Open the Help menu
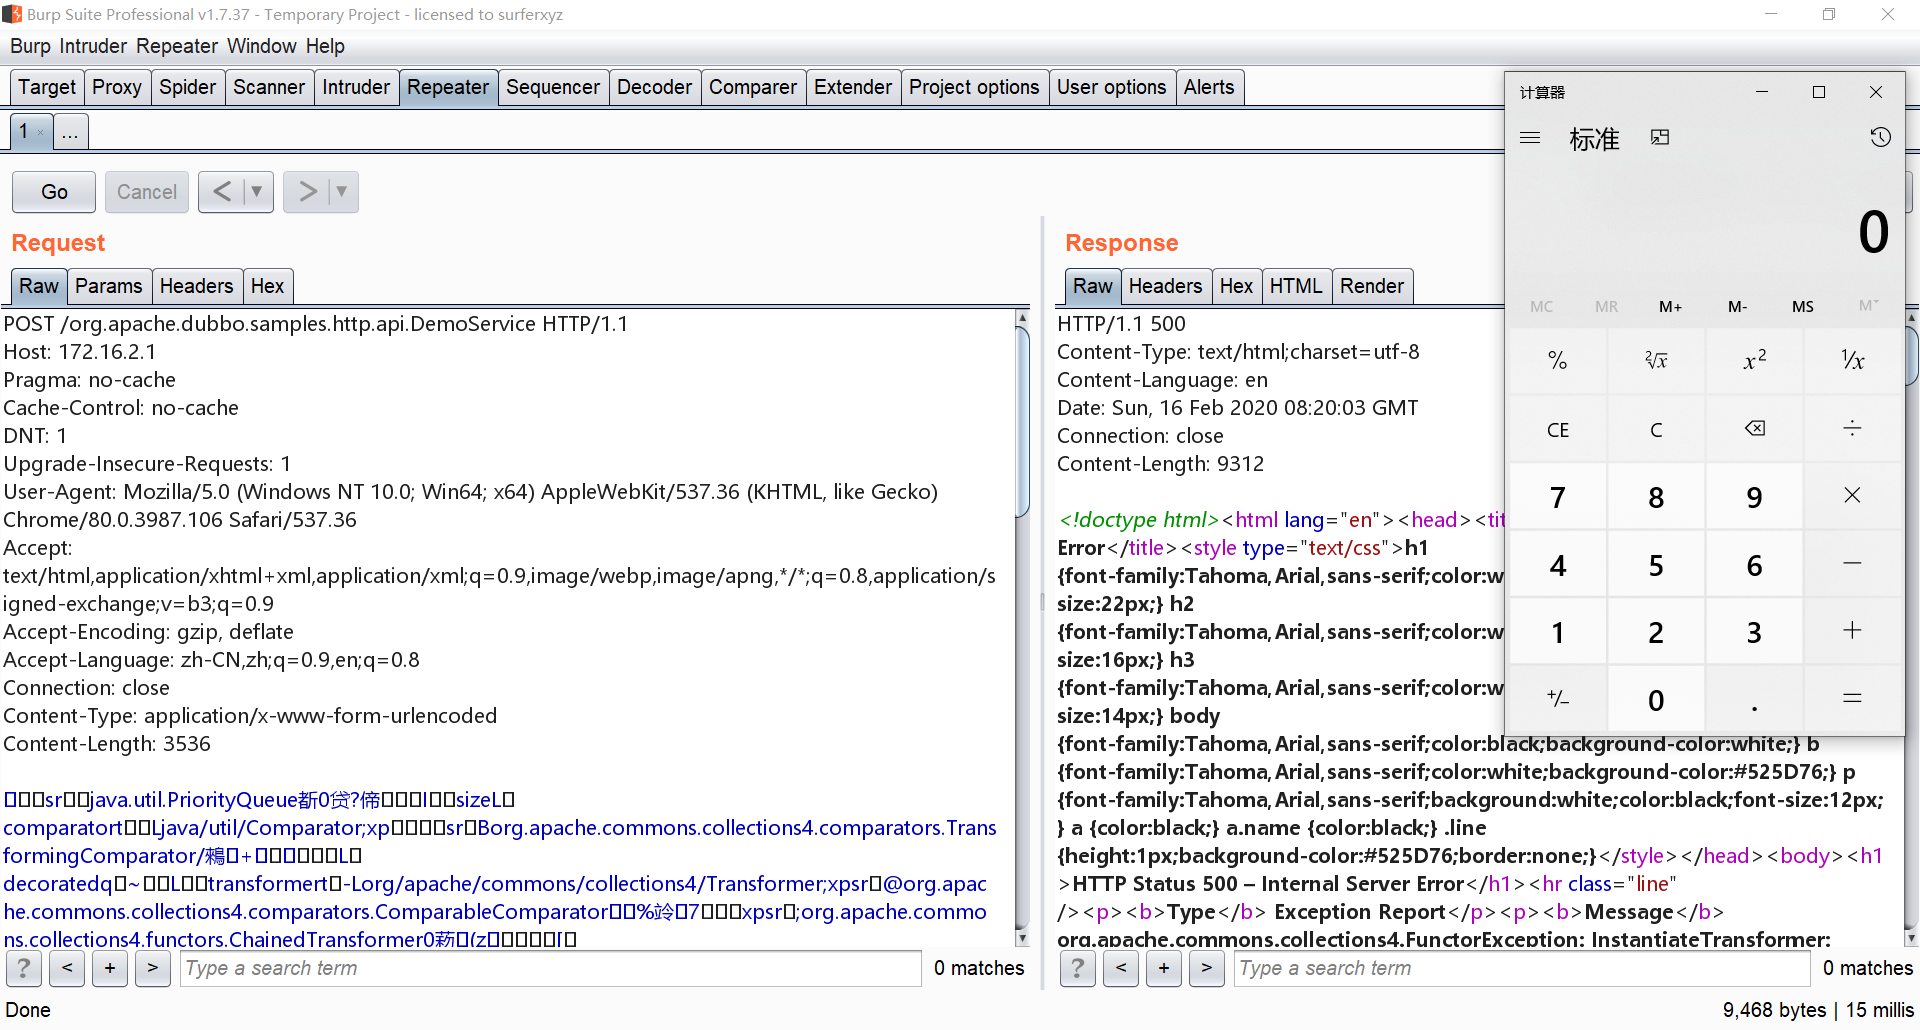 point(325,46)
